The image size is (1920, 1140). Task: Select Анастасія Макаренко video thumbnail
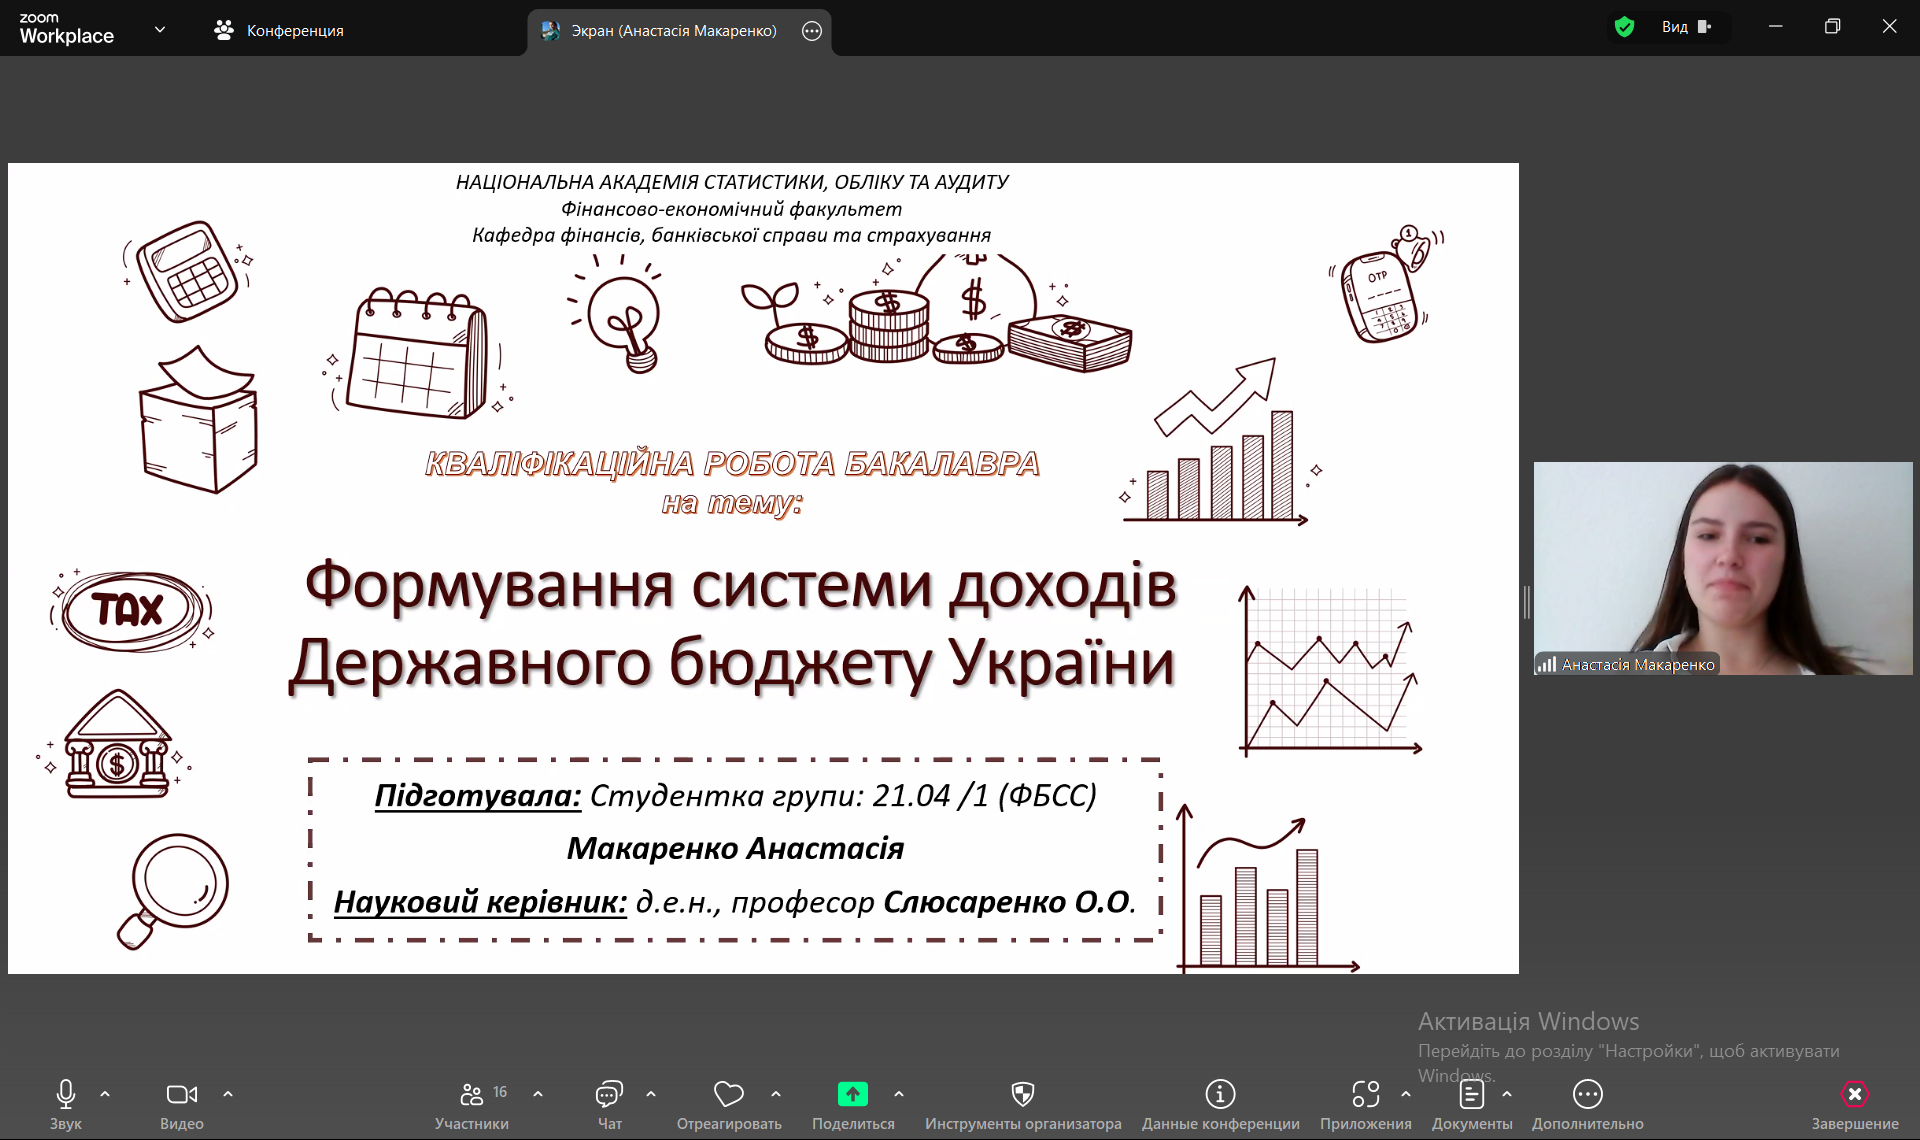[1722, 568]
